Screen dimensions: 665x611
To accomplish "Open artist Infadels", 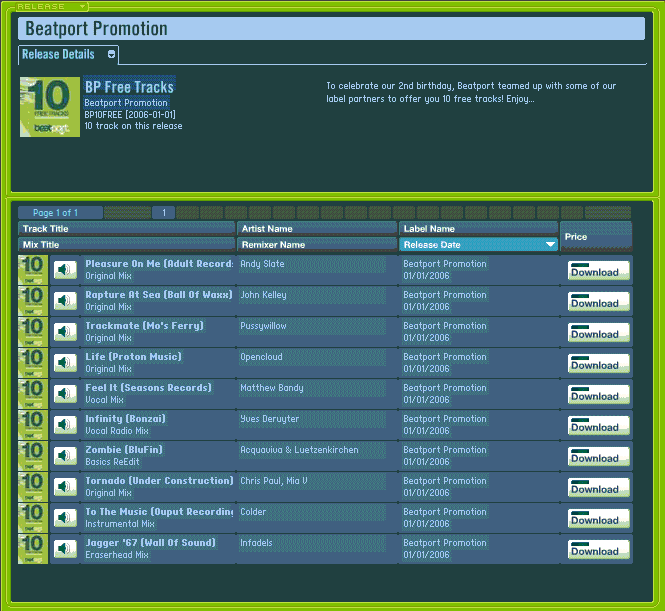I will (x=256, y=542).
